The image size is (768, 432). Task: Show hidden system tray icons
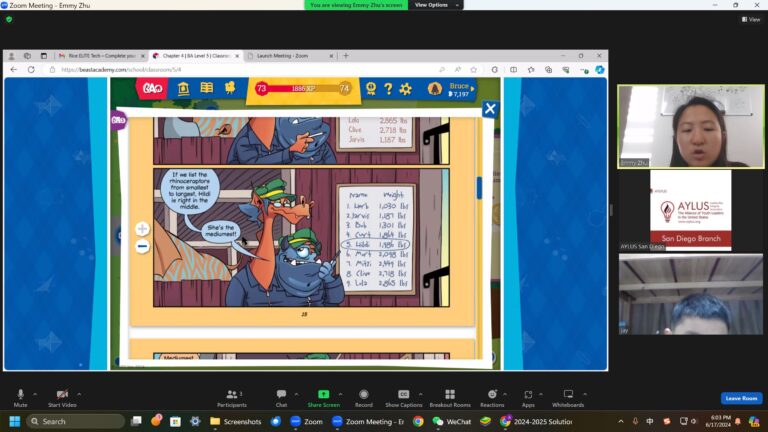(x=621, y=421)
